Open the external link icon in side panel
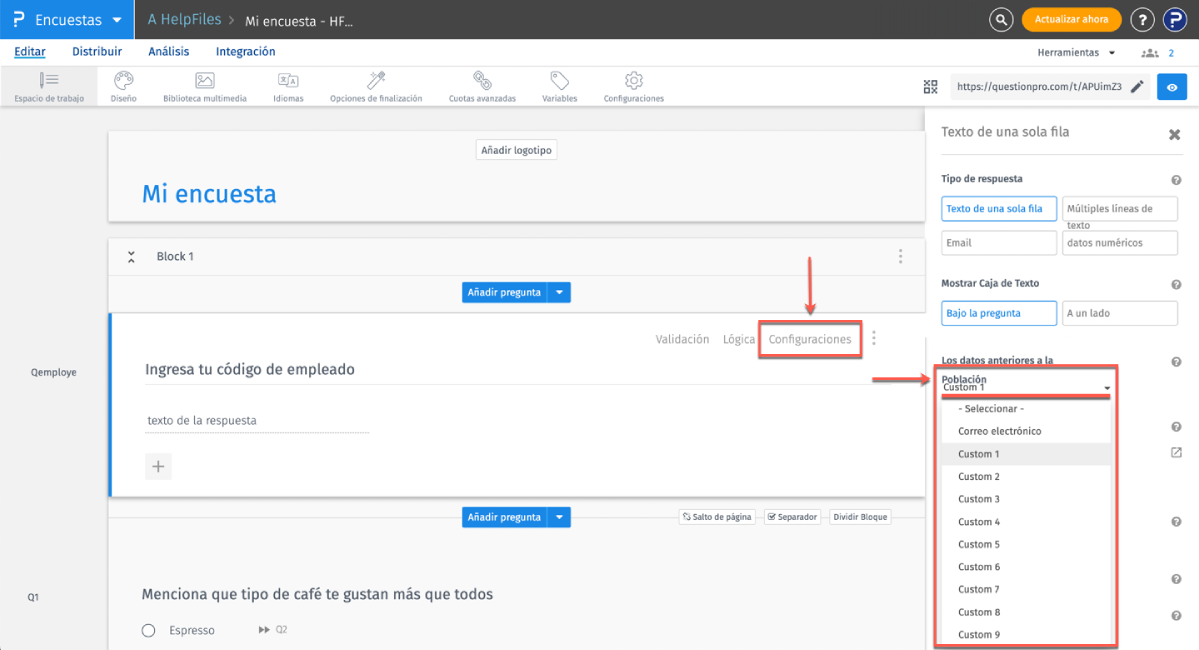 (1176, 453)
